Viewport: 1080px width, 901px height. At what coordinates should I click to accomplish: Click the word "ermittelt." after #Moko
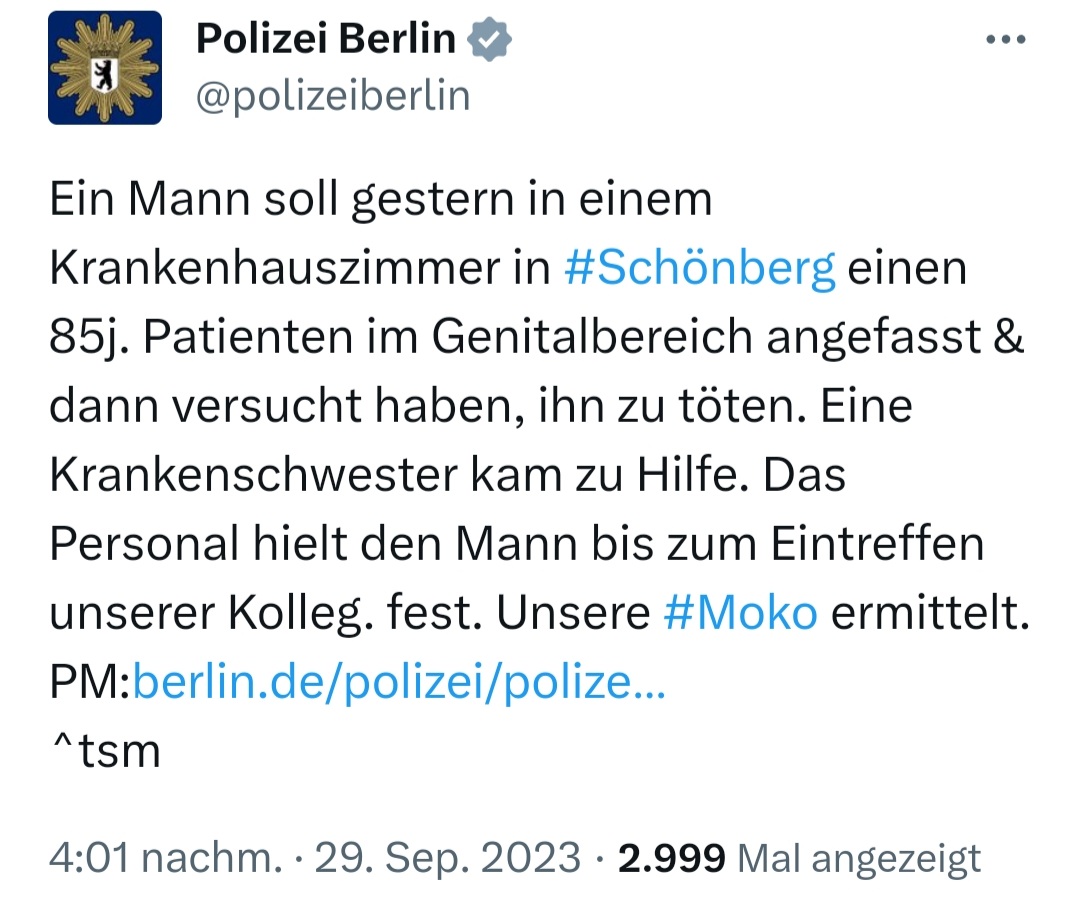[930, 614]
